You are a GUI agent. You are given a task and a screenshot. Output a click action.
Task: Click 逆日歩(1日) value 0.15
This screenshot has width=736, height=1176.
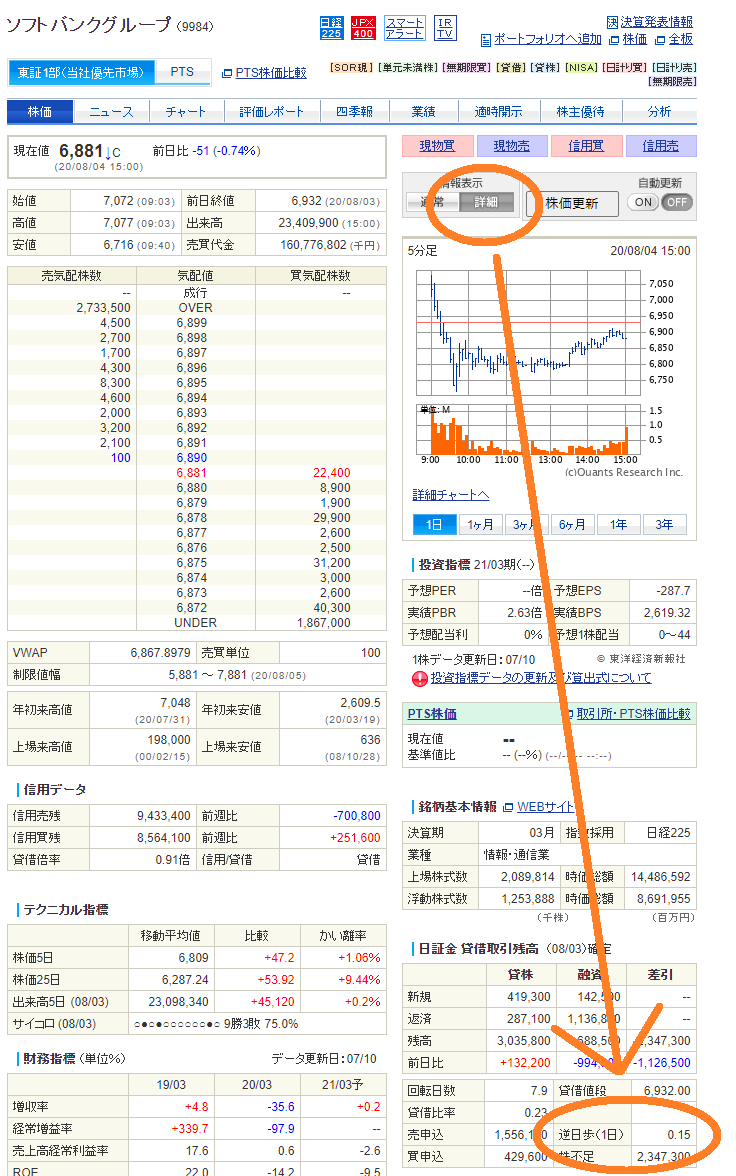(x=678, y=1136)
